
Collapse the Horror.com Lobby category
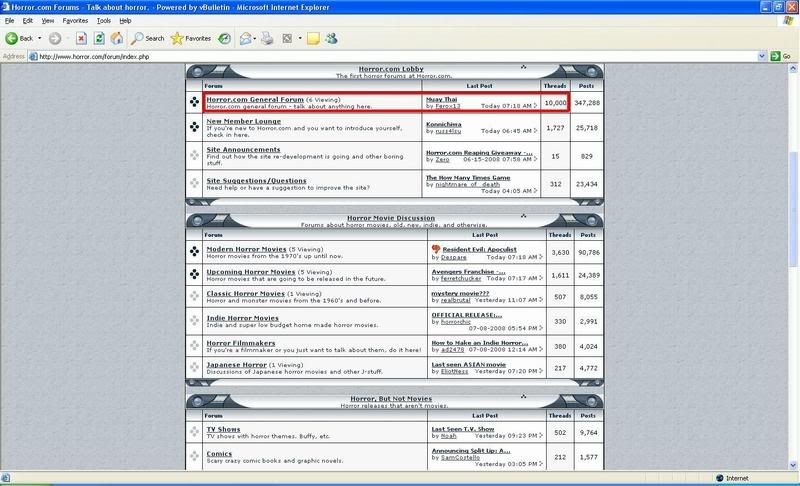tap(523, 67)
